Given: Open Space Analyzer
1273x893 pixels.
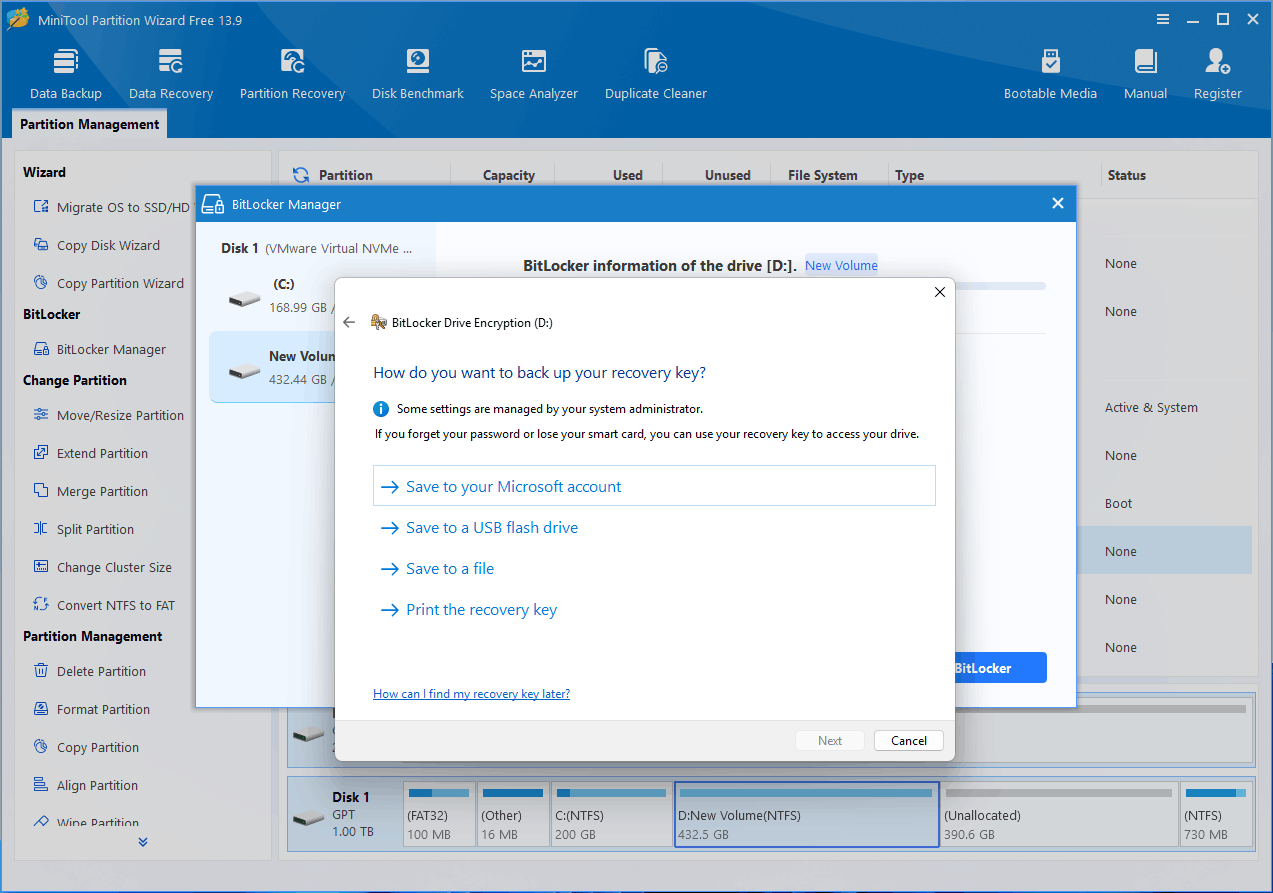Looking at the screenshot, I should [534, 74].
